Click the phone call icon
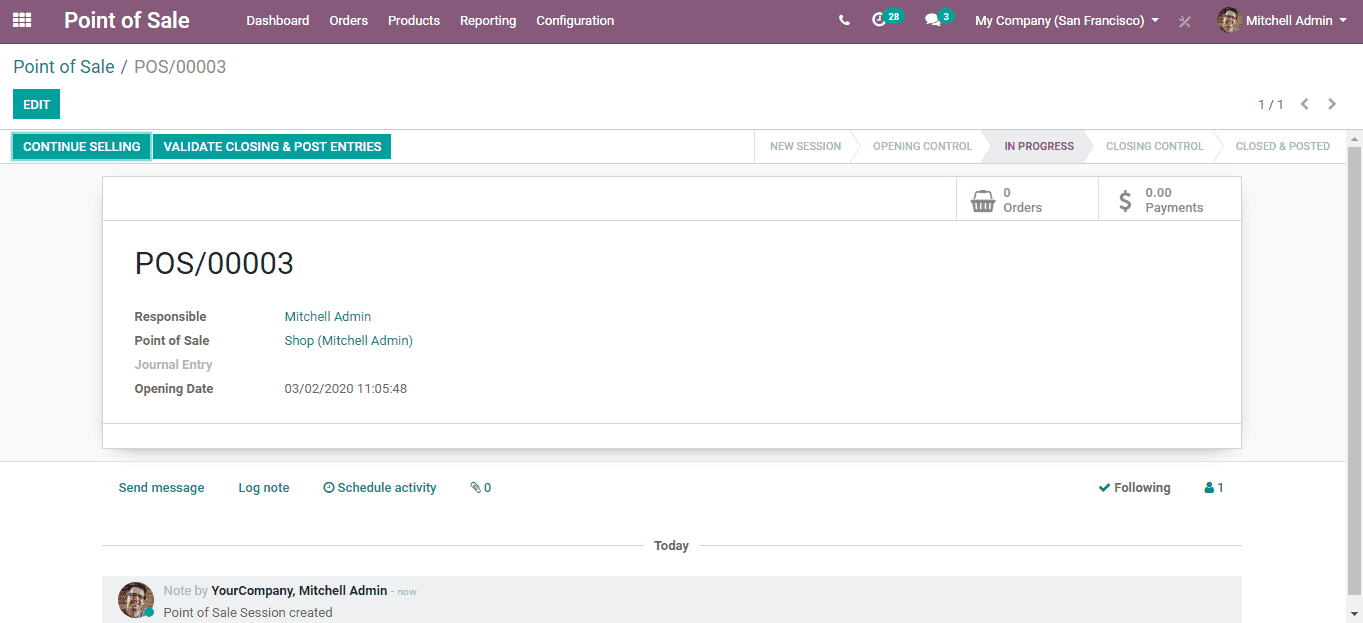 (x=844, y=20)
